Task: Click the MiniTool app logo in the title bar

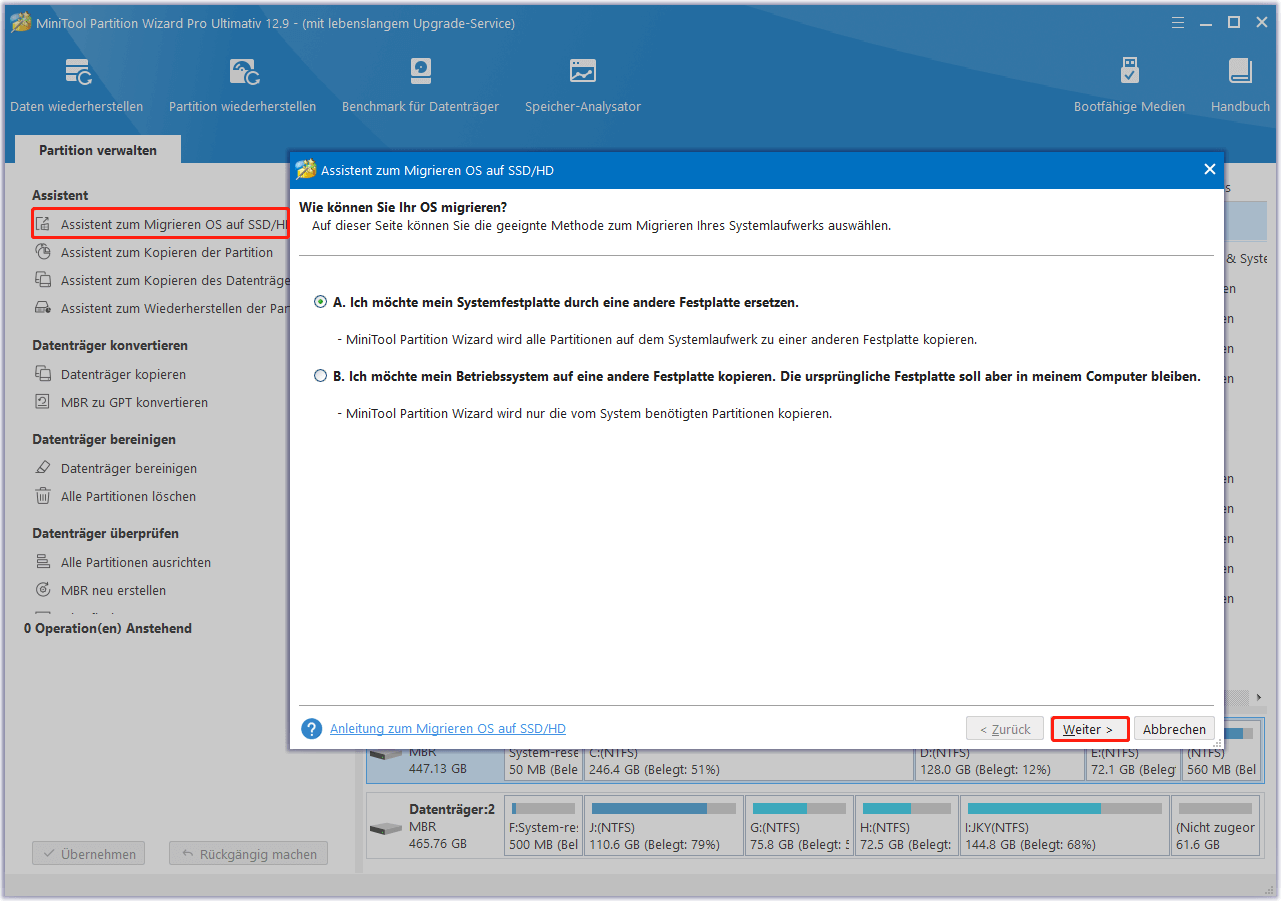Action: point(20,22)
